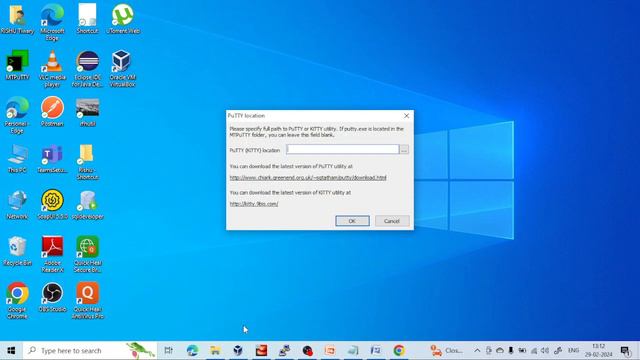The height and width of the screenshot is (360, 640).
Task: Select the sqldeveloper desktop icon
Action: point(87,204)
